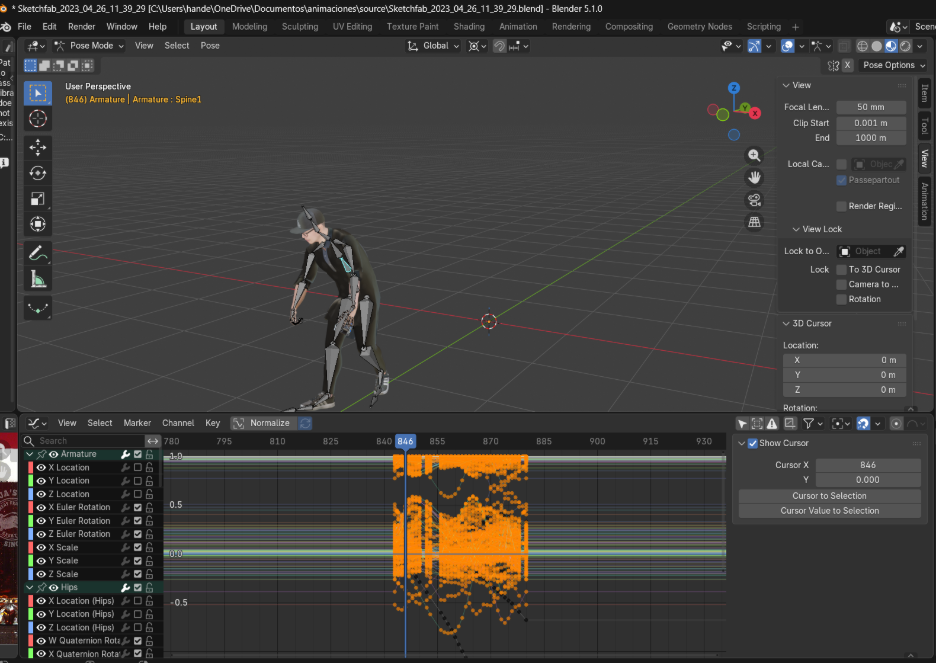This screenshot has width=936, height=663.
Task: Activate the Rotate tool
Action: [x=38, y=173]
